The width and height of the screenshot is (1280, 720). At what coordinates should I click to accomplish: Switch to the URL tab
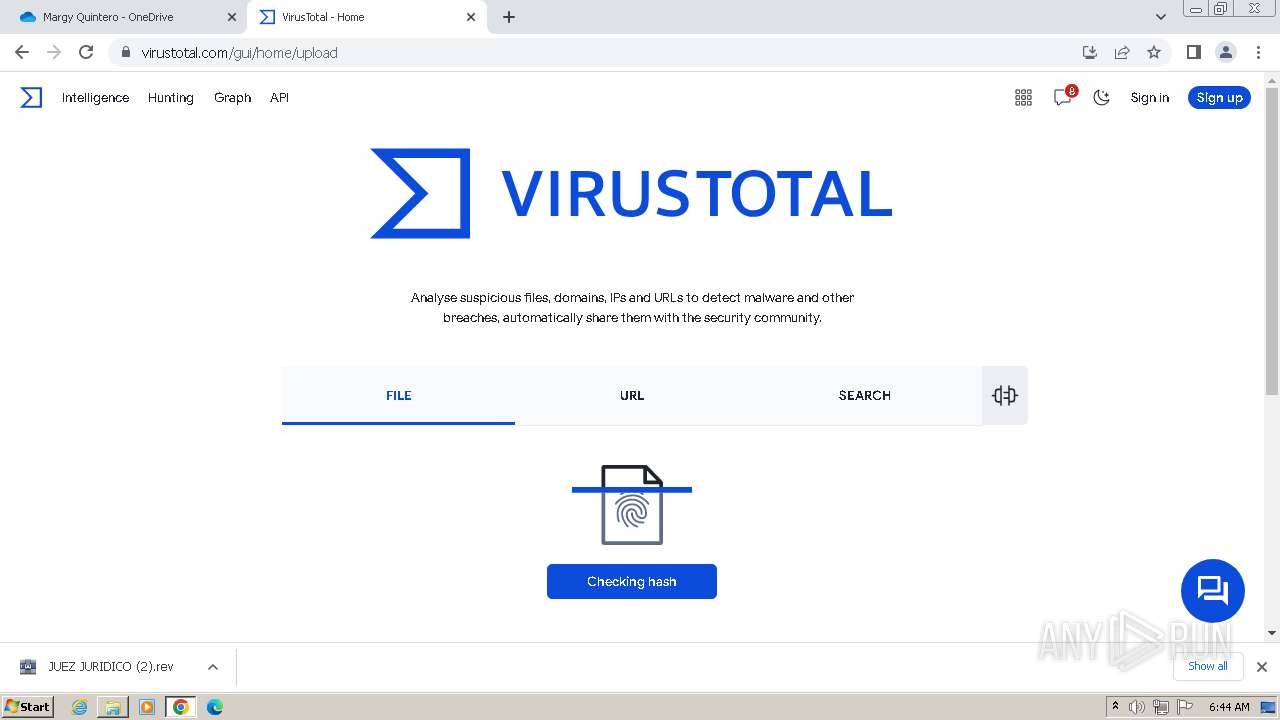(632, 395)
